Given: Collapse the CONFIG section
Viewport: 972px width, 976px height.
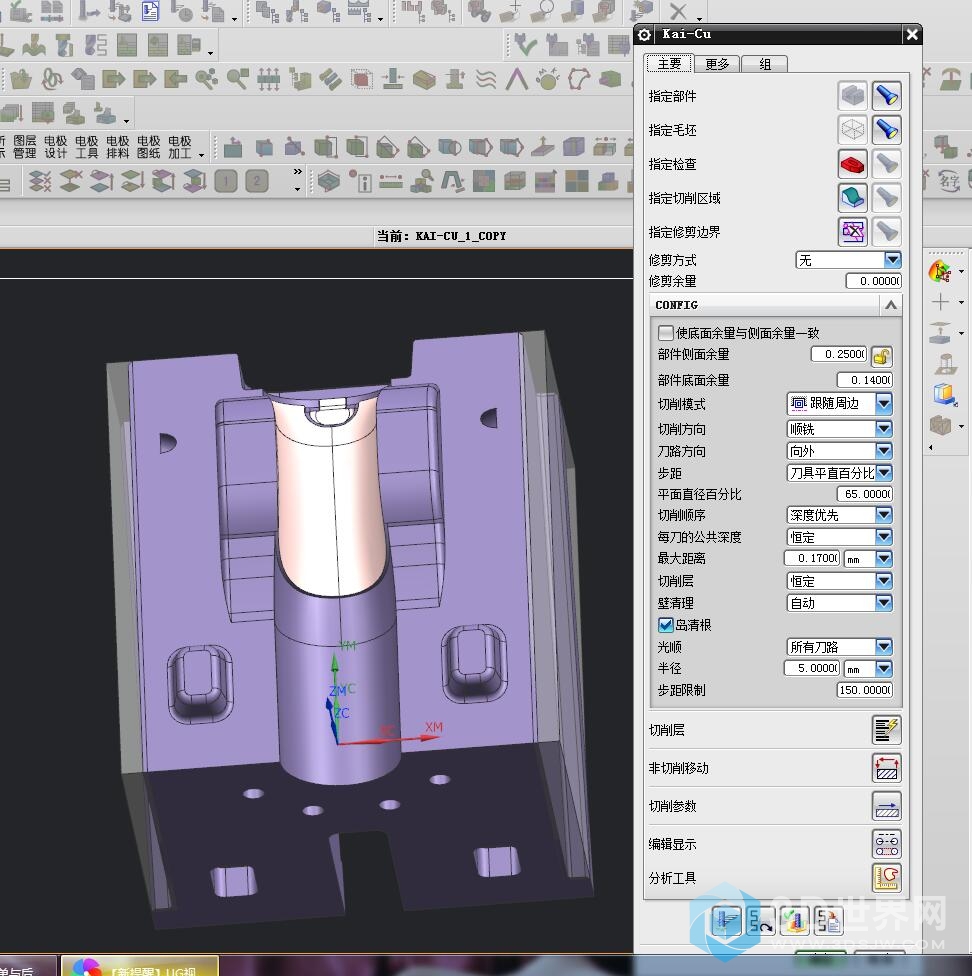Looking at the screenshot, I should pos(890,305).
